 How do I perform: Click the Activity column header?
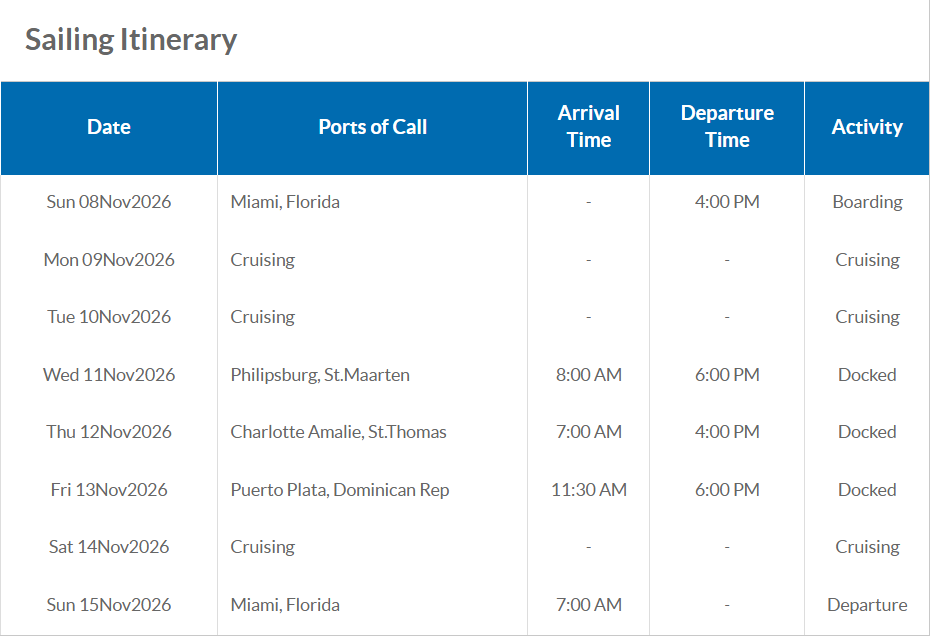point(867,127)
